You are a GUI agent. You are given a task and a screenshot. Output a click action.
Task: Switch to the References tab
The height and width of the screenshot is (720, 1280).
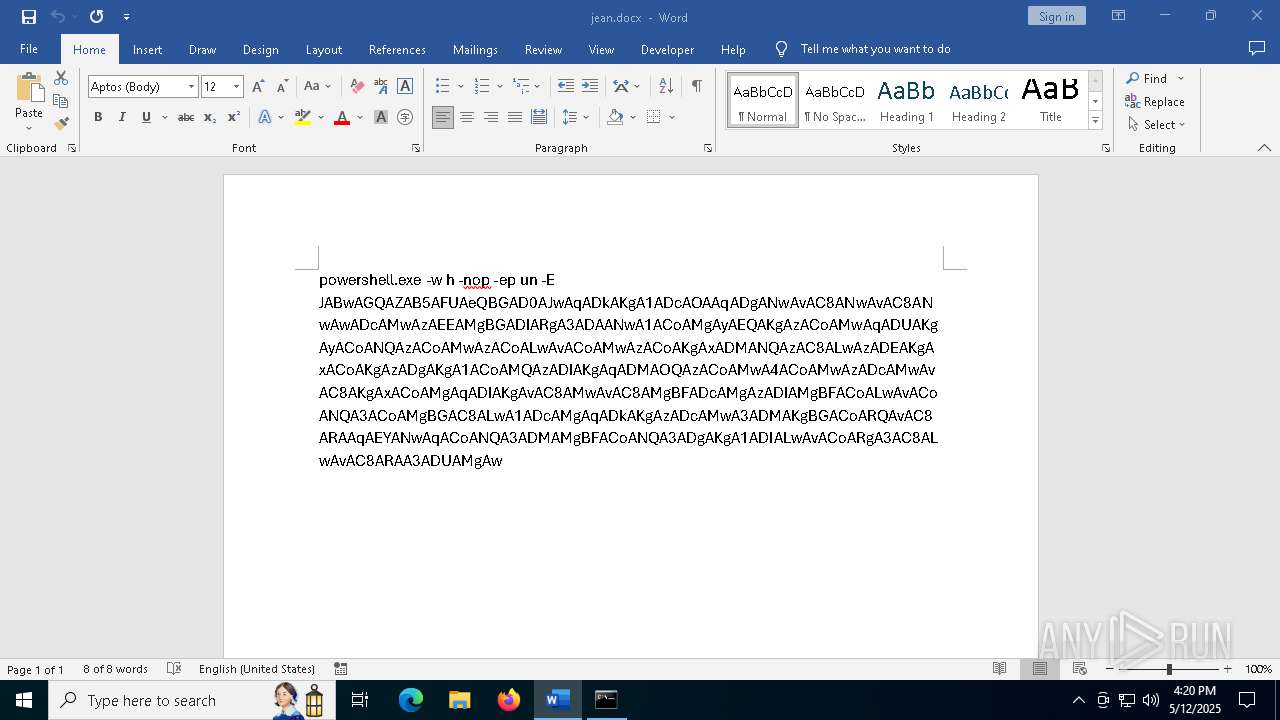[397, 49]
